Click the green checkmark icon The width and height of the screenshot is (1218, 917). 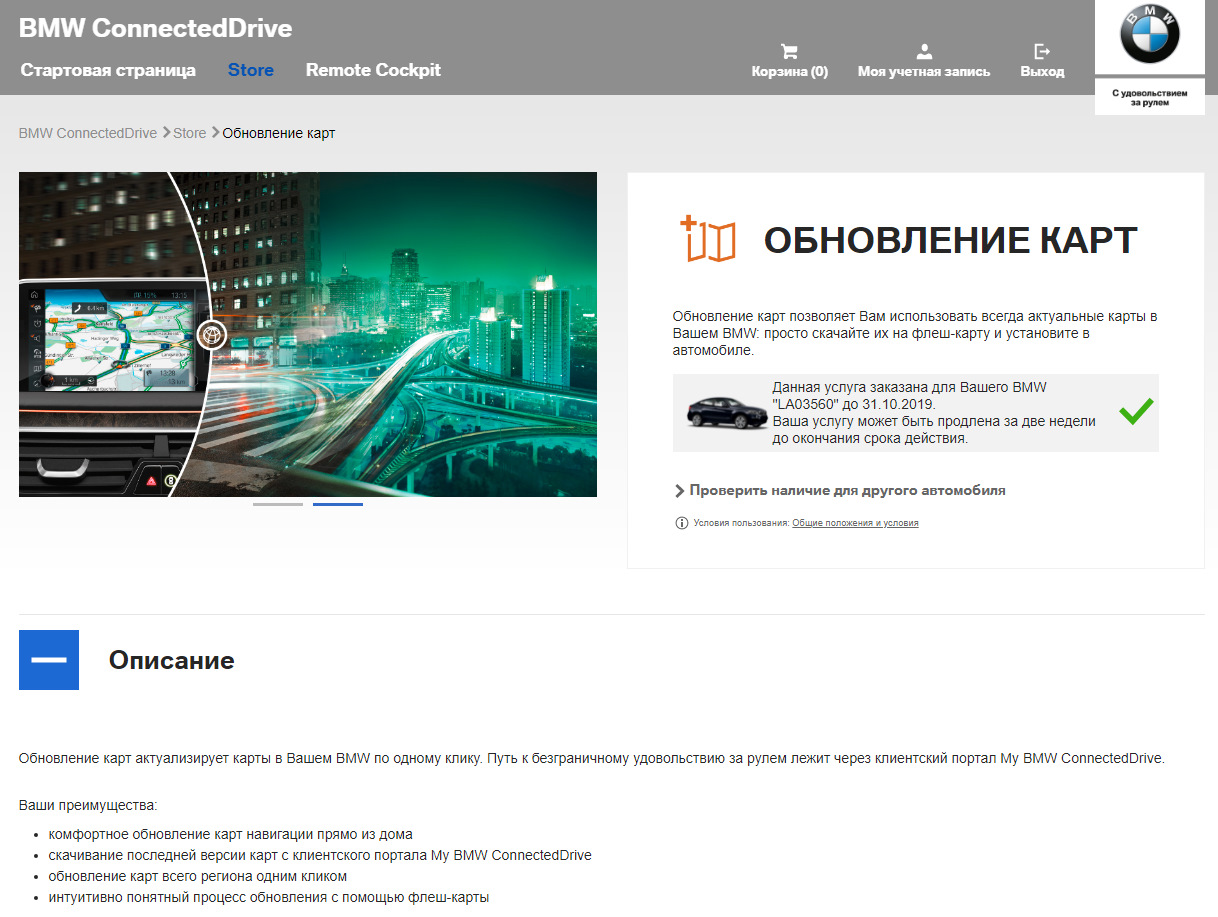1136,411
